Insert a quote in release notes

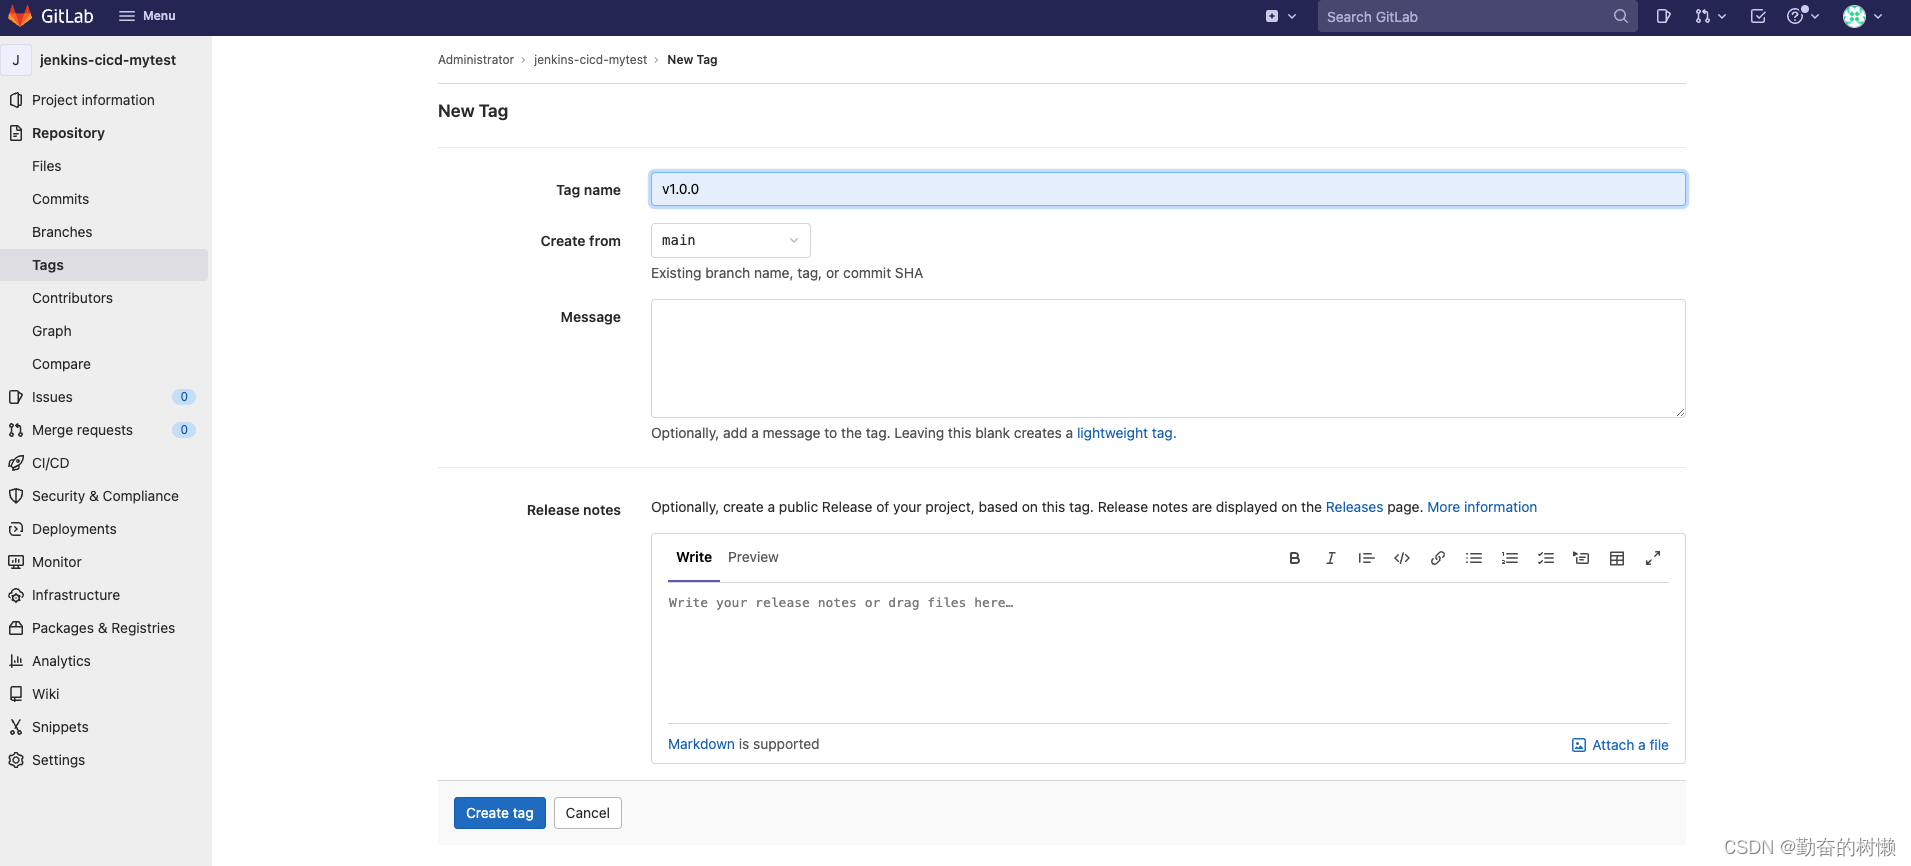tap(1366, 558)
